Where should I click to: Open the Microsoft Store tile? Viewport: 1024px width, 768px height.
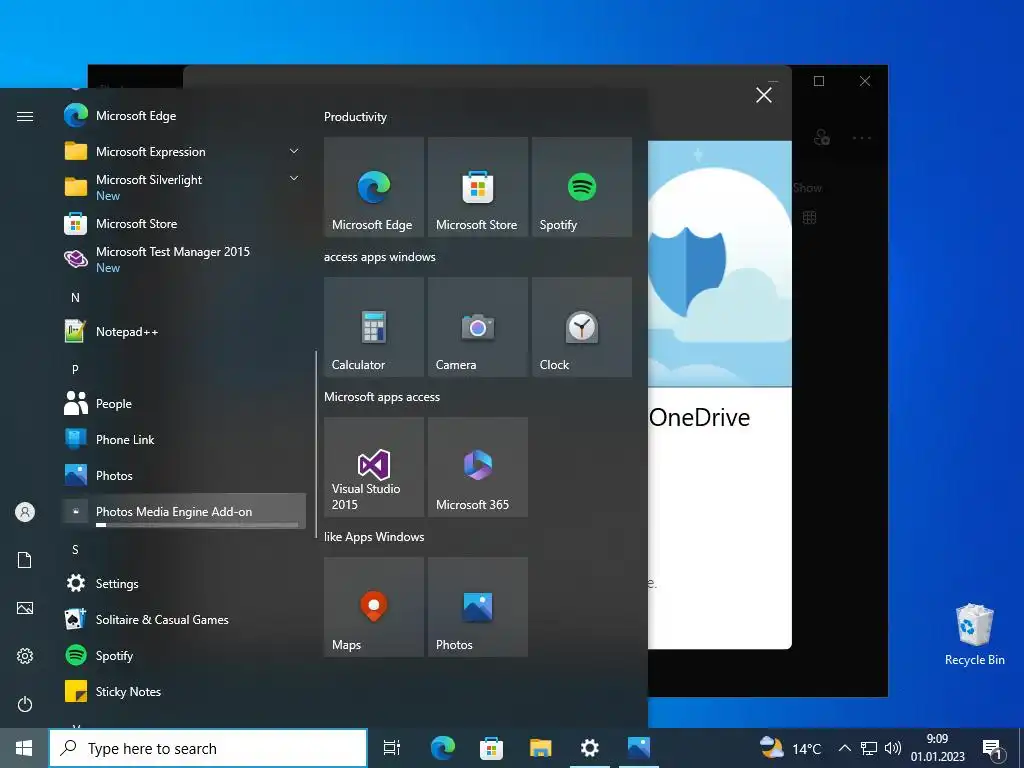point(477,187)
